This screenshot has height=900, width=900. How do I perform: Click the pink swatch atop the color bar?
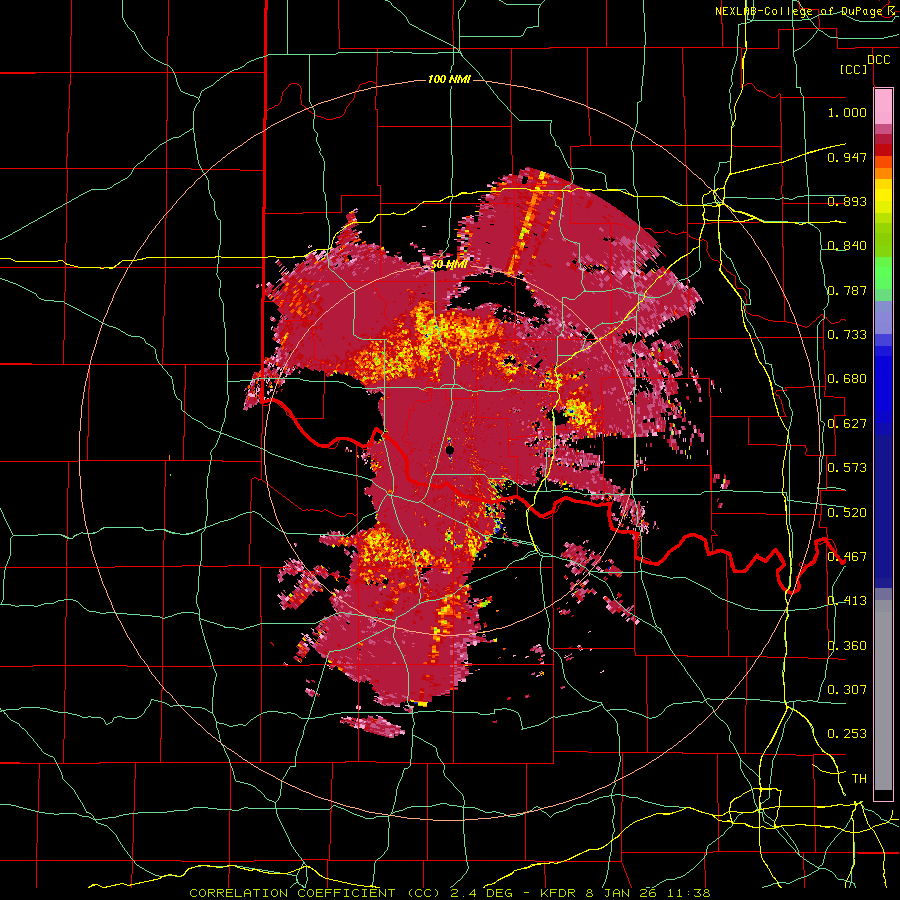tap(883, 106)
